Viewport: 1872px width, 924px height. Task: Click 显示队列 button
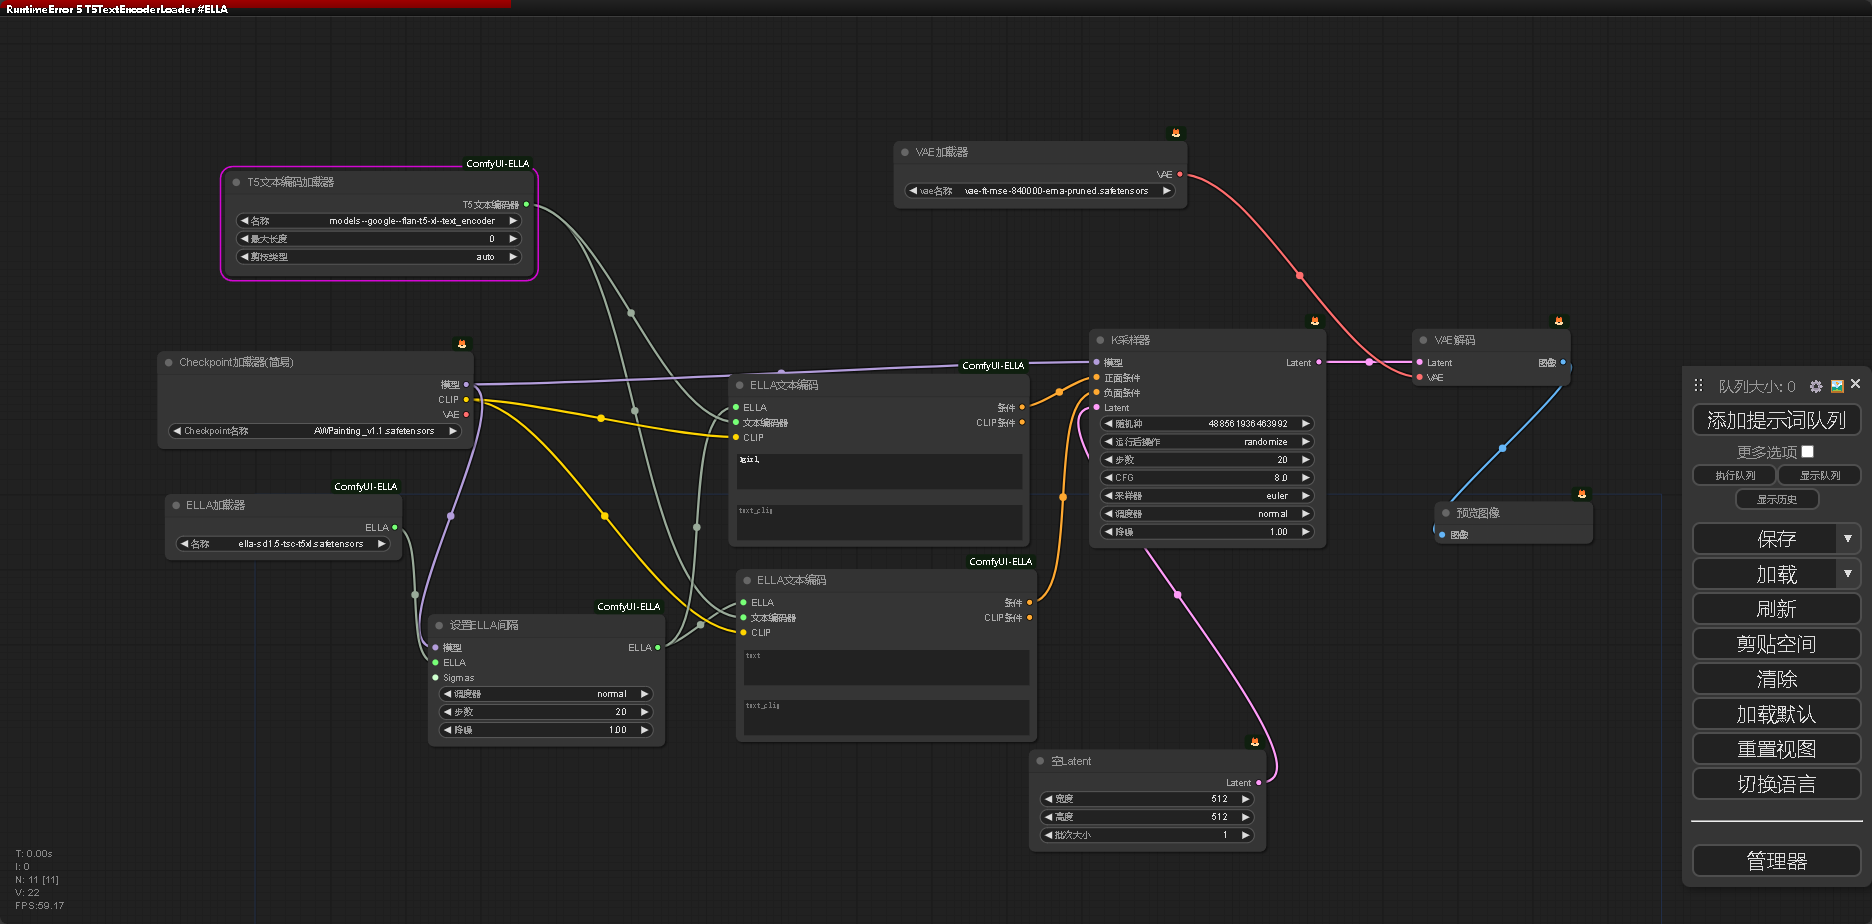(1819, 475)
